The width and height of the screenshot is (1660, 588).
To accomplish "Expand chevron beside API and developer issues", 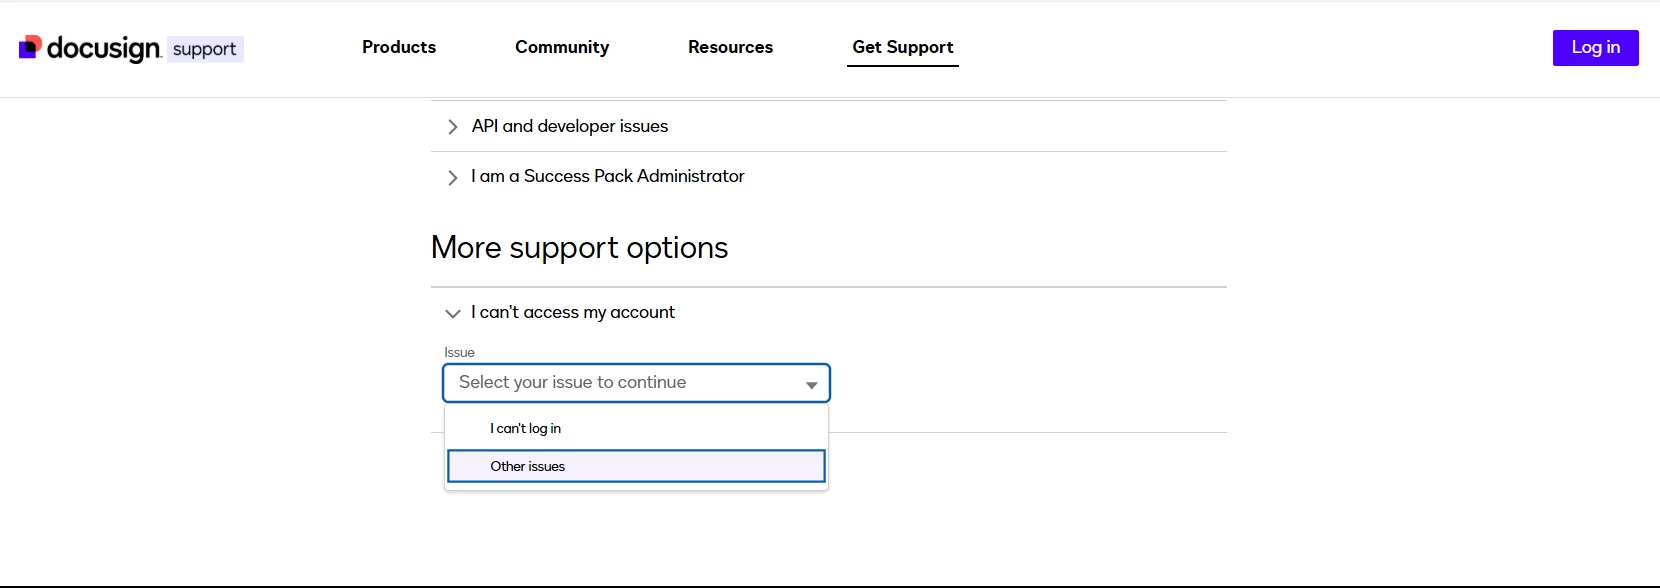I will tap(452, 127).
